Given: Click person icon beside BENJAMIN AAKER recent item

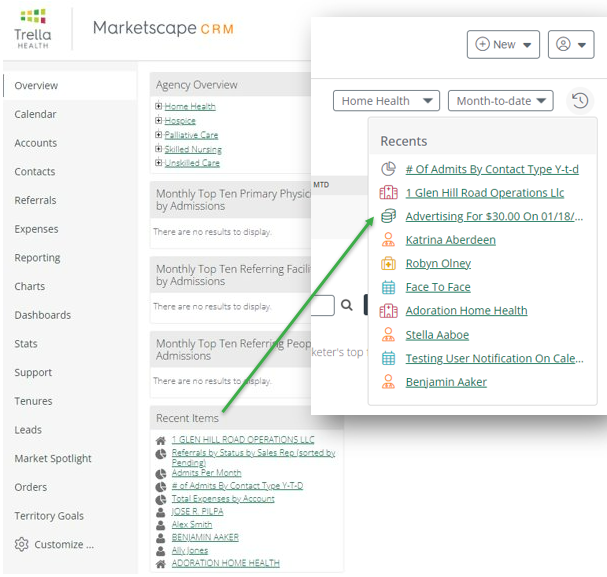Looking at the screenshot, I should [161, 538].
